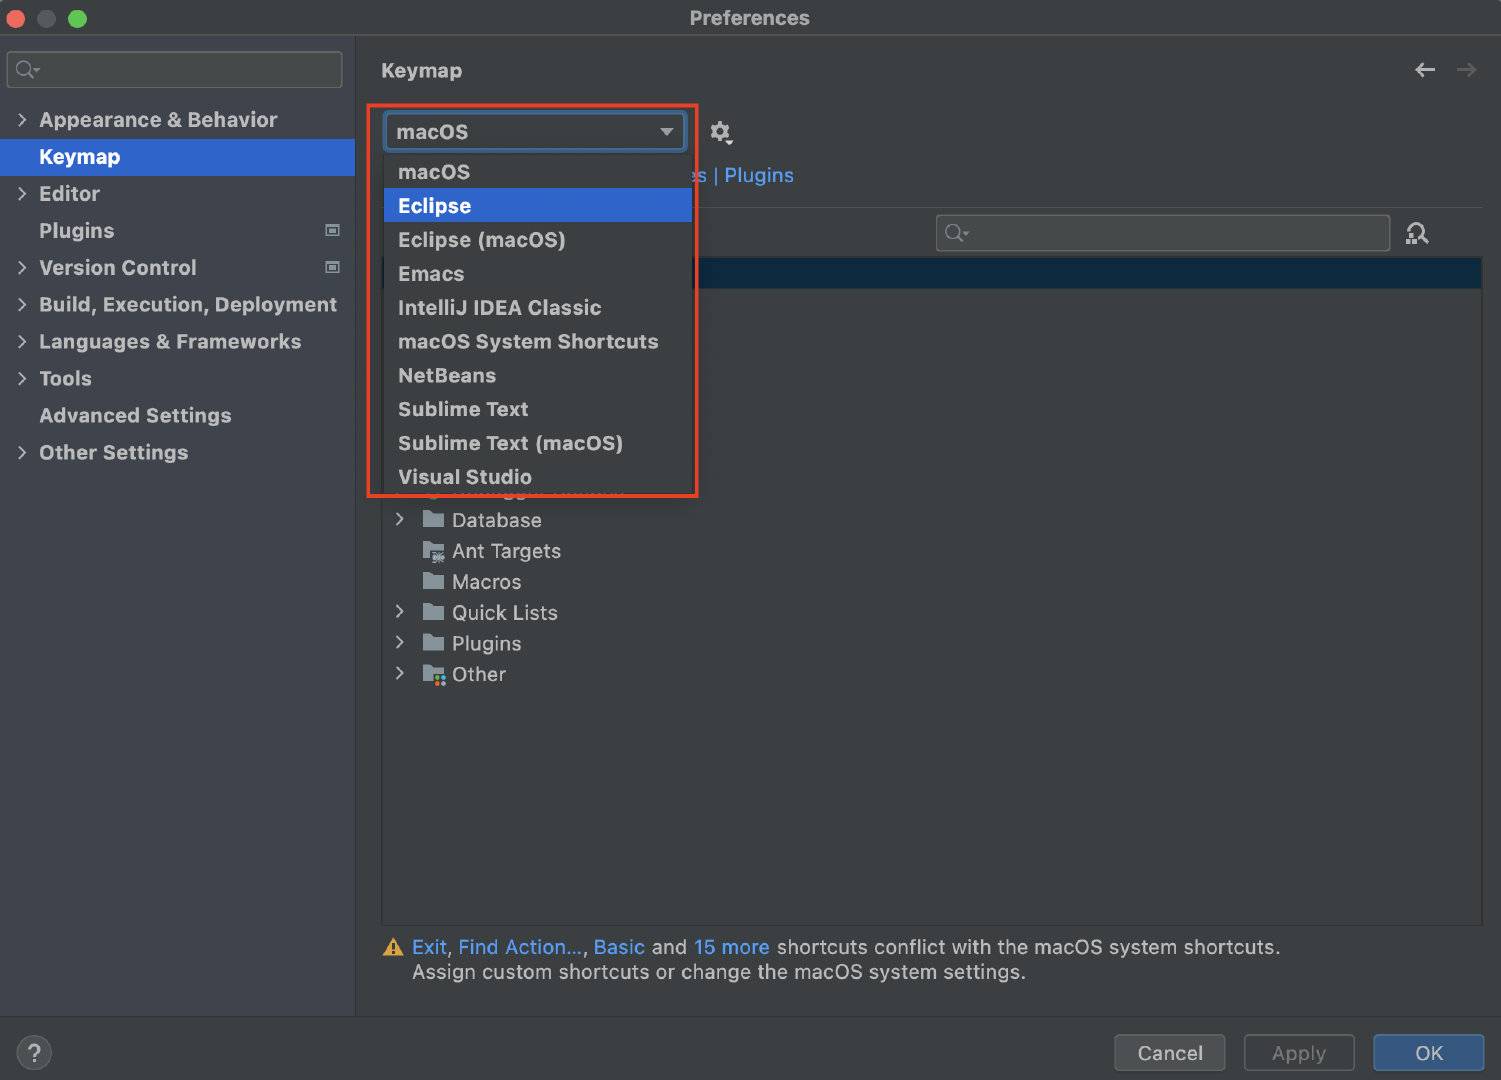
Task: Click the Apply button
Action: 1299,1053
